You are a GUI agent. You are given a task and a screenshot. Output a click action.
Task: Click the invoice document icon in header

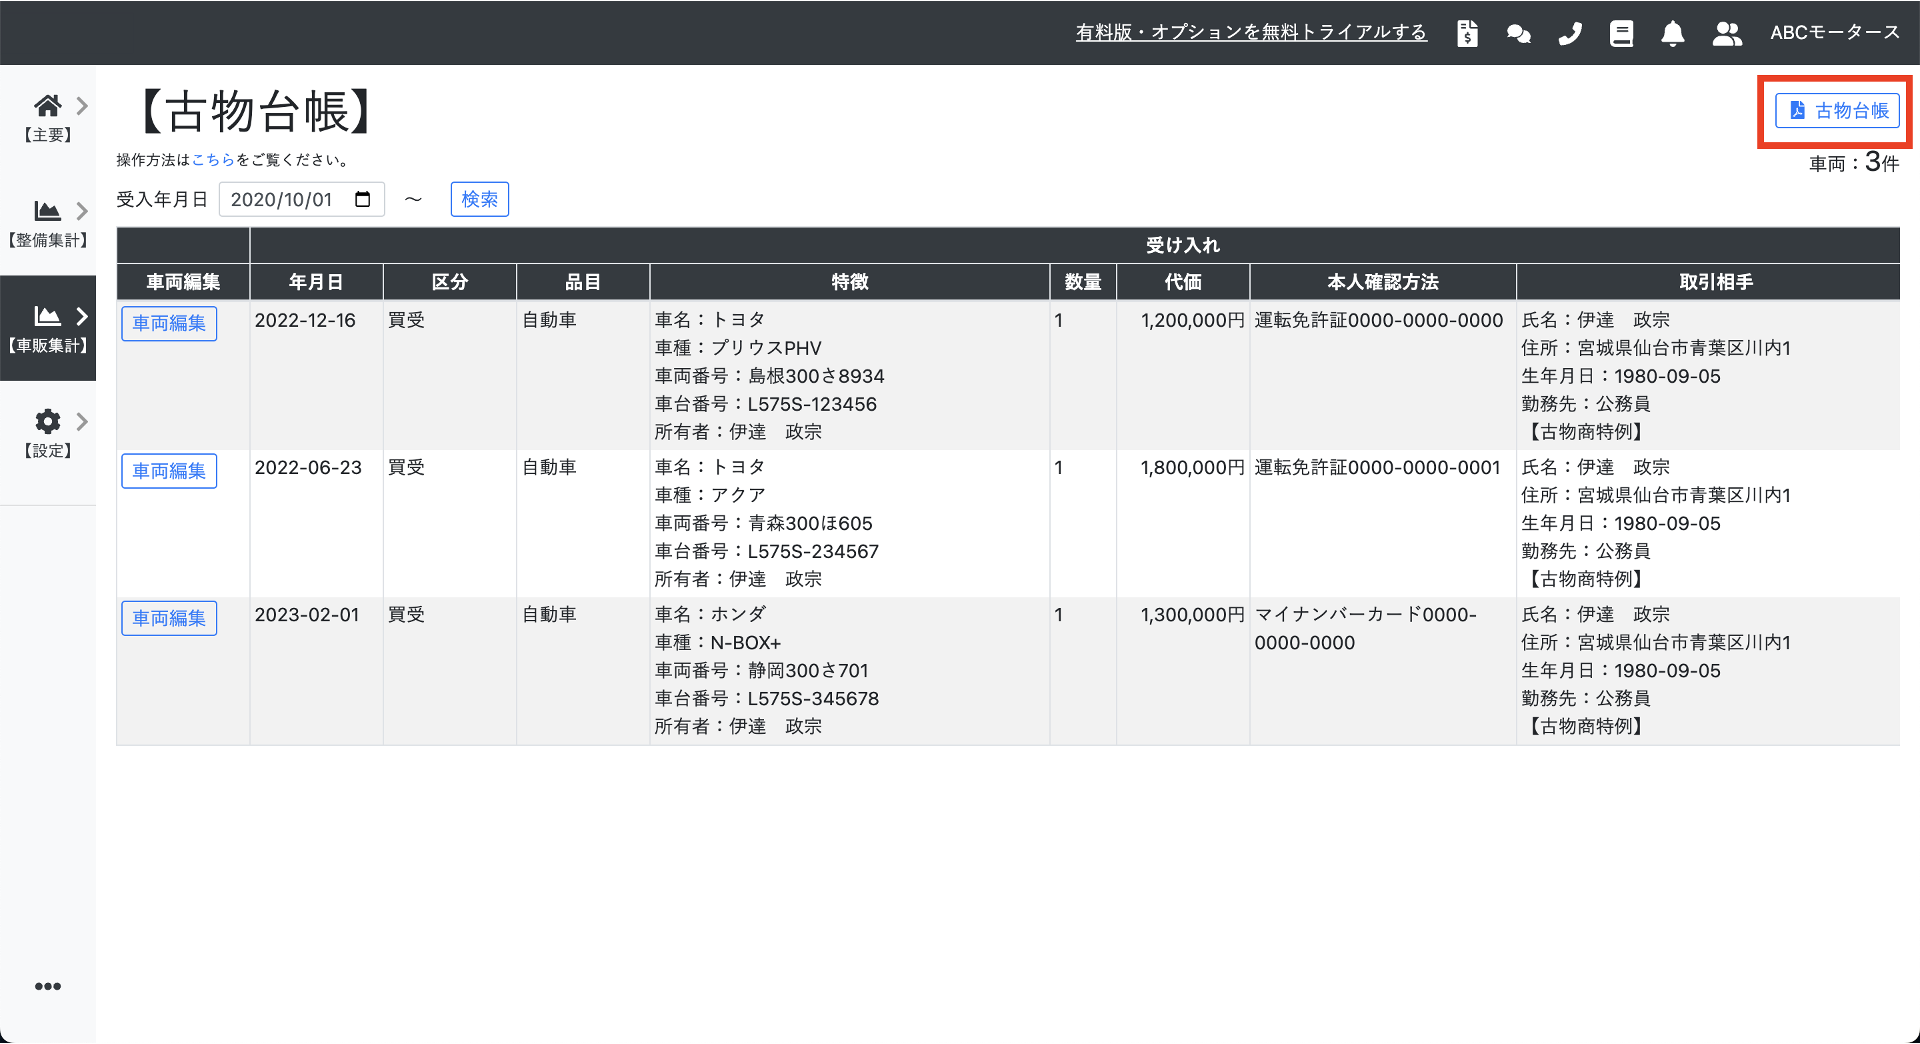[1467, 33]
